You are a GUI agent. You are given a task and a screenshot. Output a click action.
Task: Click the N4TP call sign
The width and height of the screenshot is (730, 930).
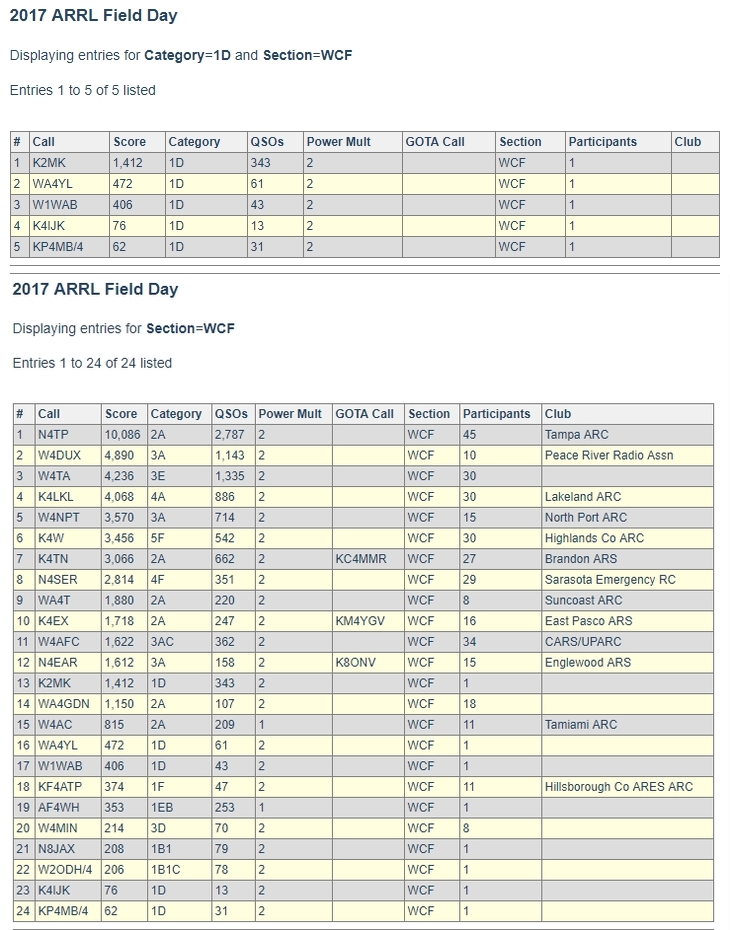[x=55, y=435]
